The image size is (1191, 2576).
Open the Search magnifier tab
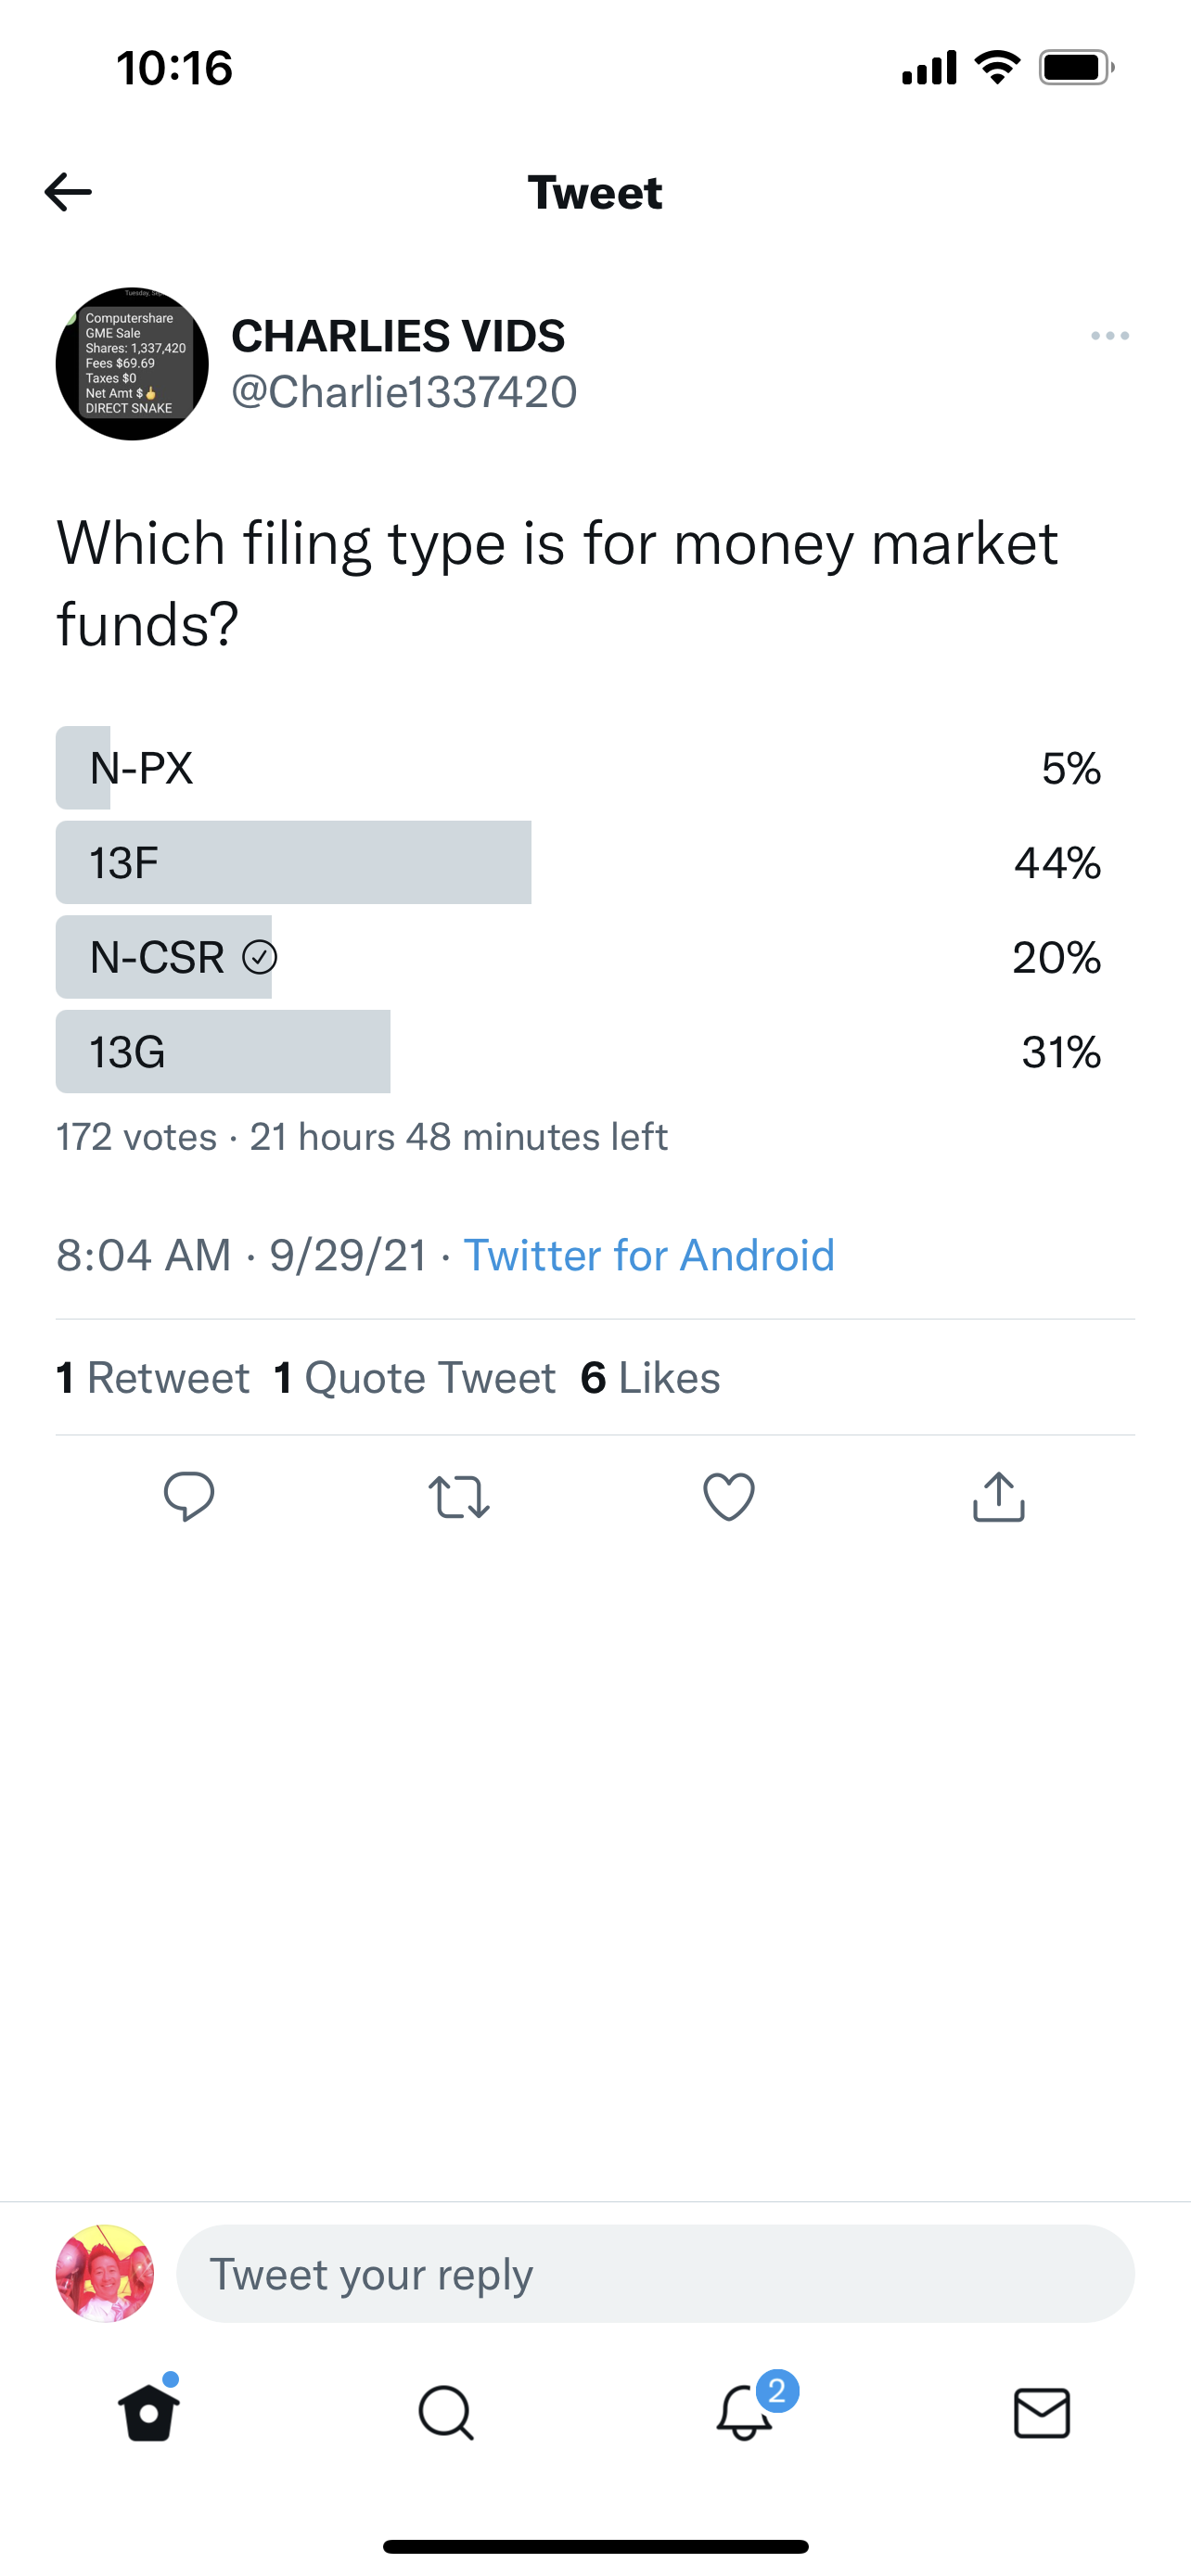[446, 2413]
